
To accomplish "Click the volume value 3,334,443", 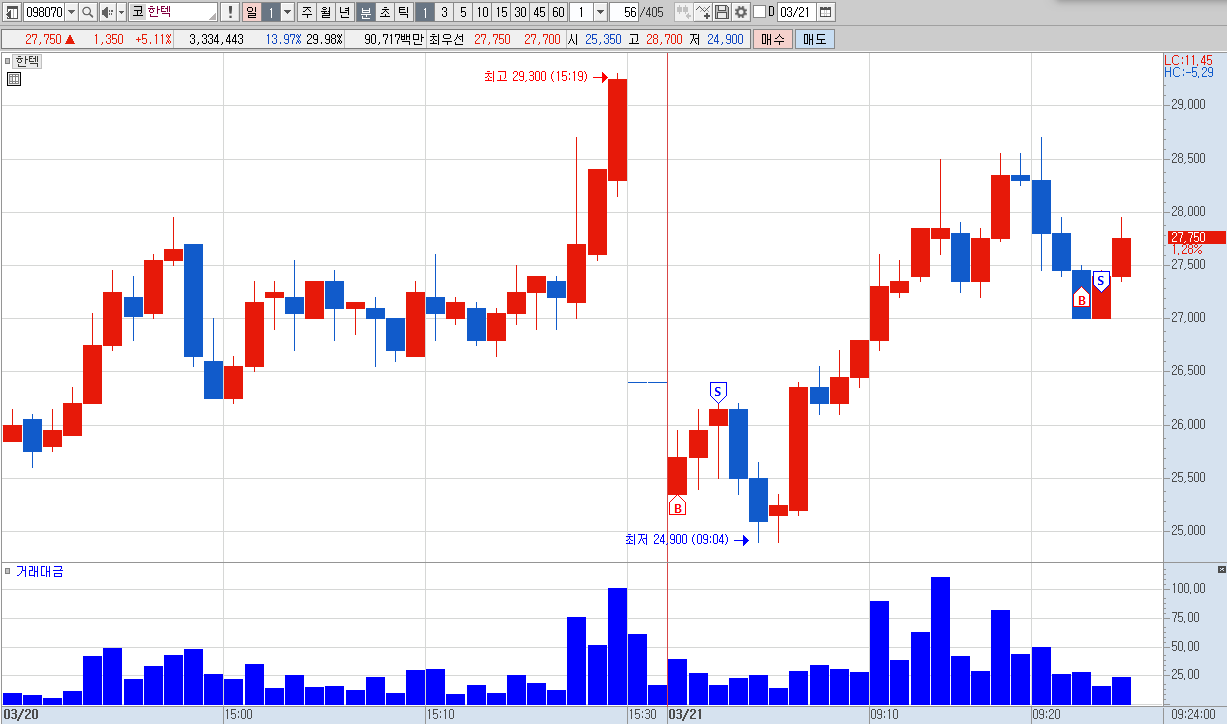I will 216,39.
